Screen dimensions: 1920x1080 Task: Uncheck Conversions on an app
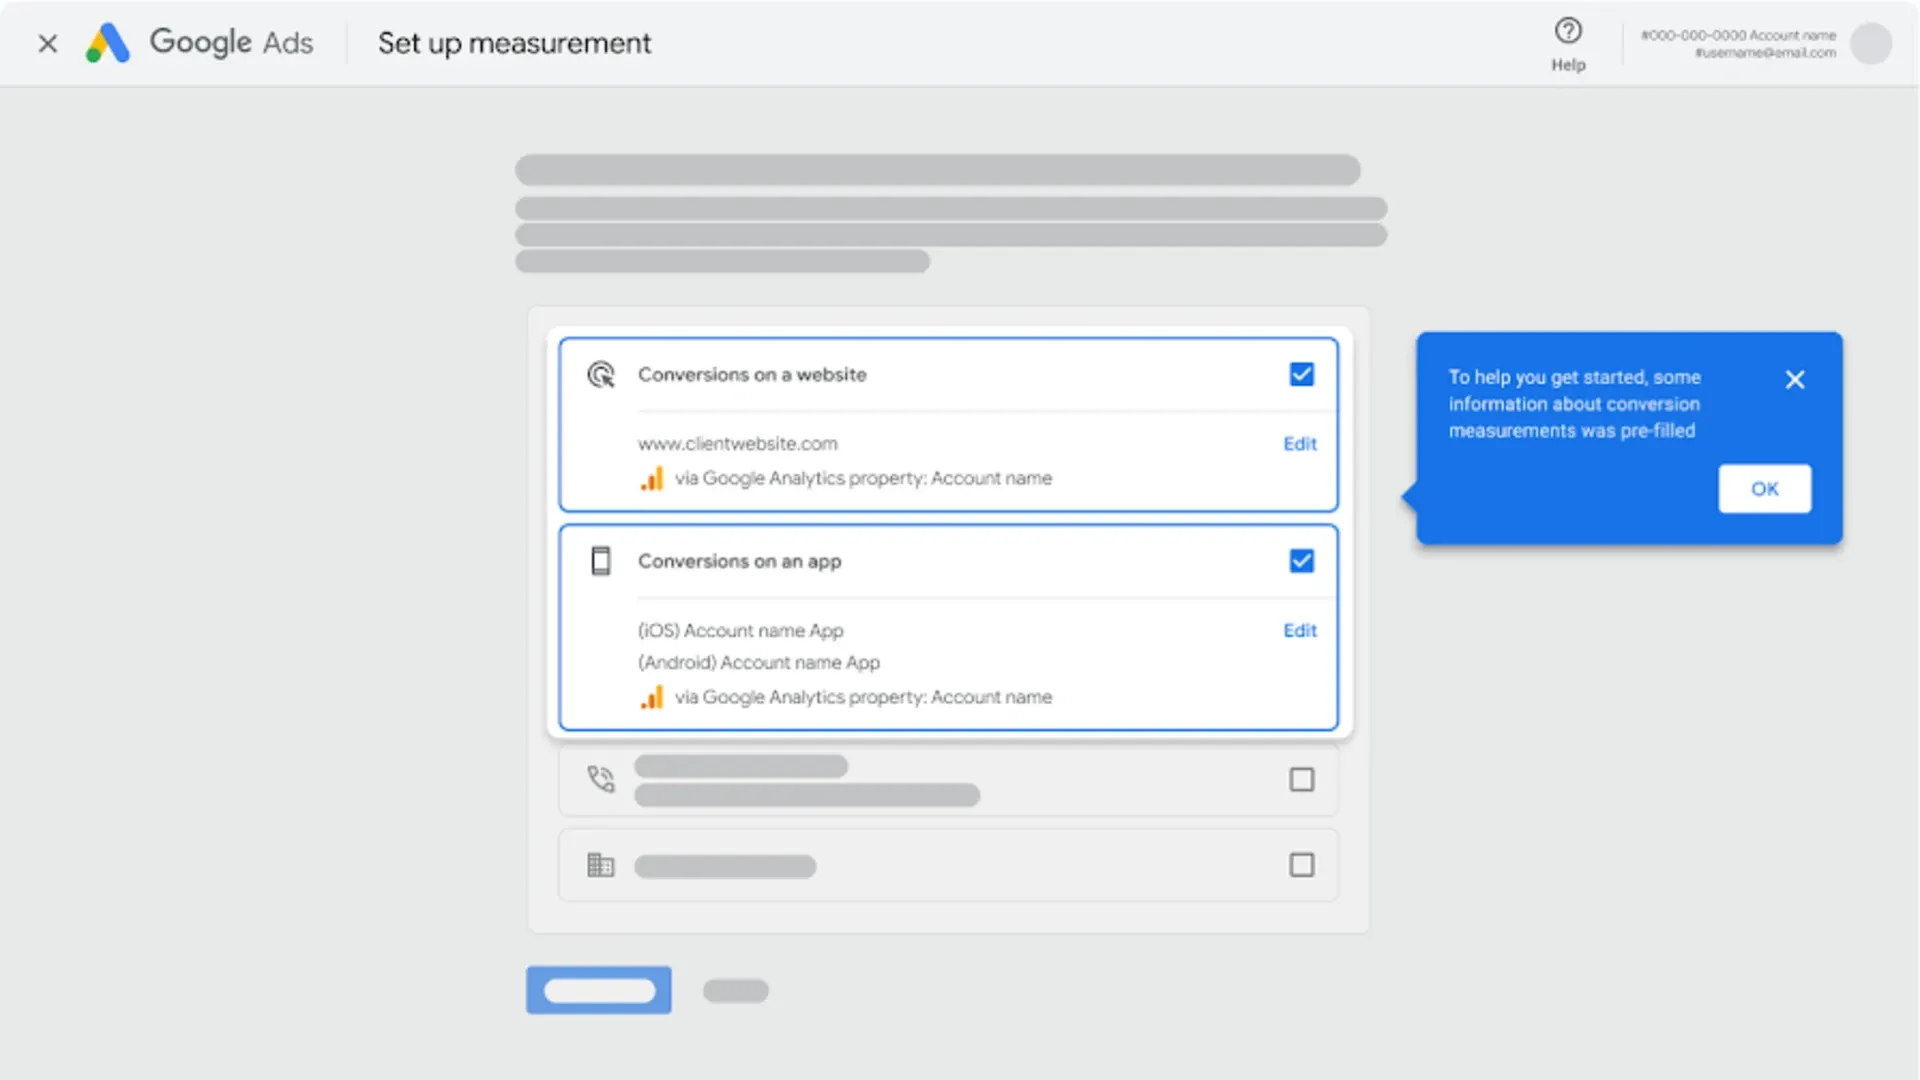pos(1301,561)
